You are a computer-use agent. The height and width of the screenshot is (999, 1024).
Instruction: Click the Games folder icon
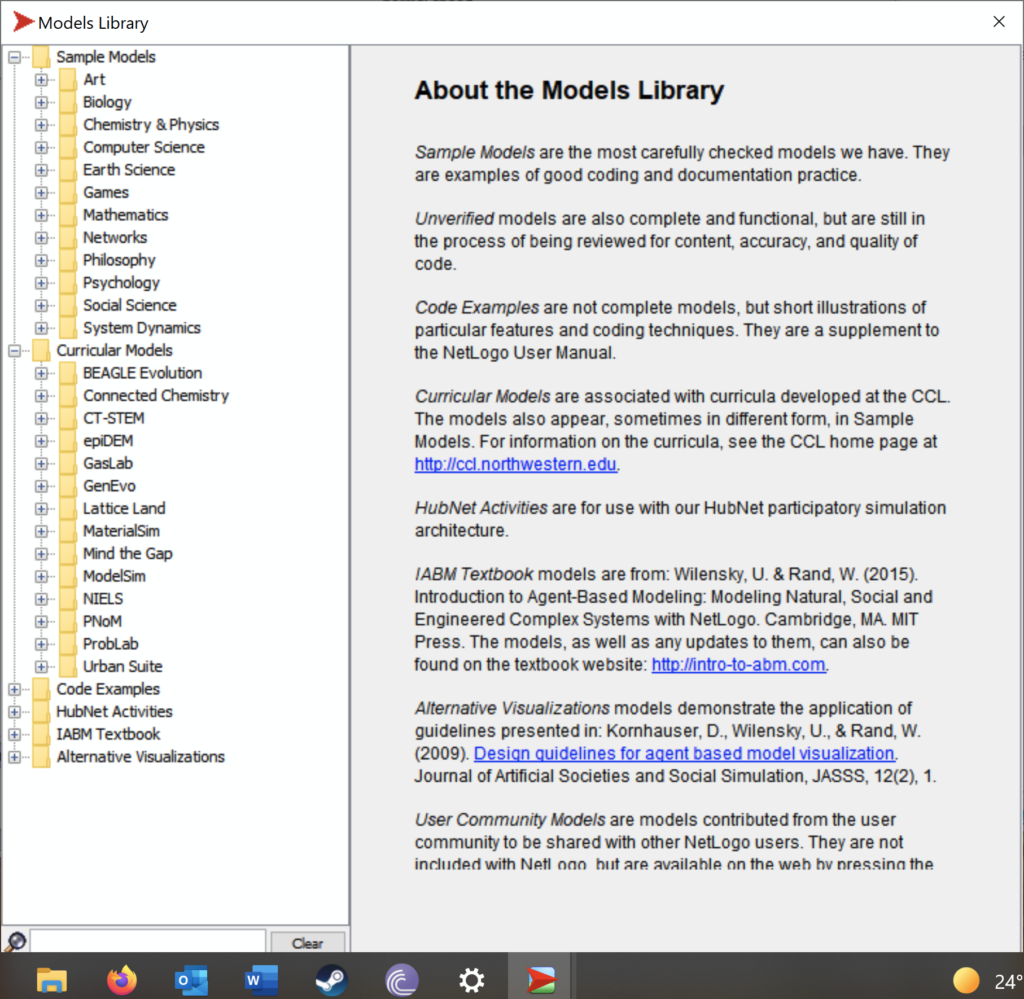click(68, 193)
